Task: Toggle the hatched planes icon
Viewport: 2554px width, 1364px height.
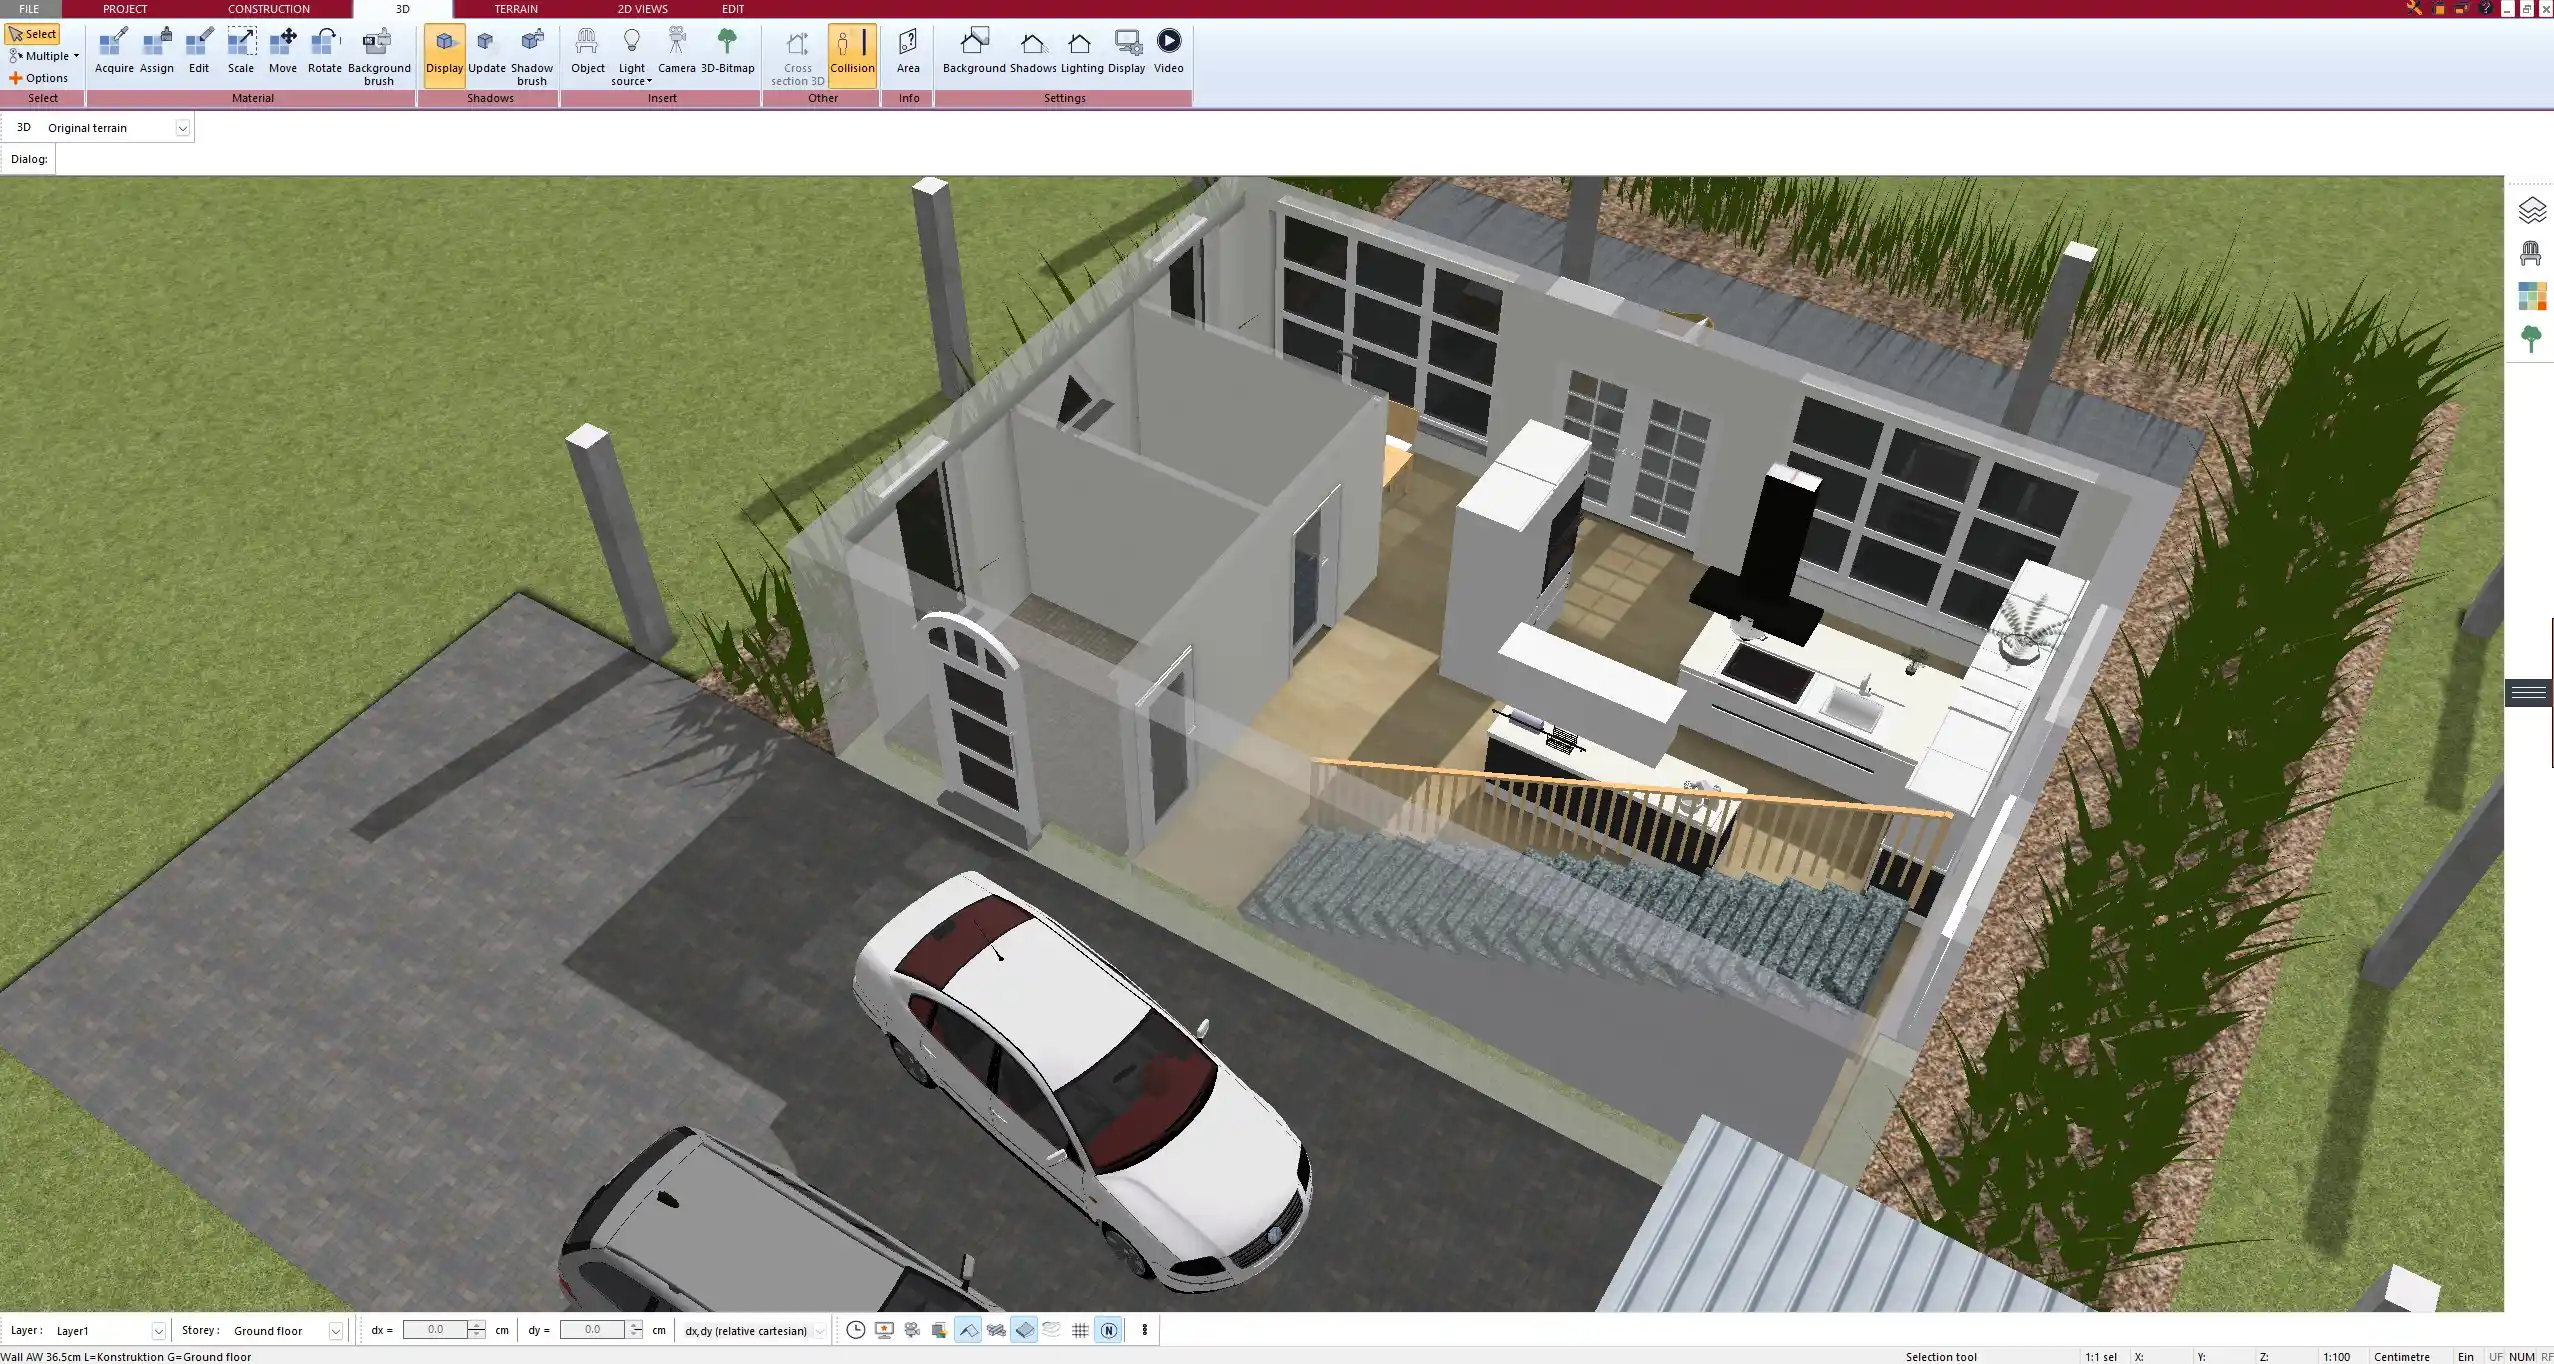Action: point(996,1330)
